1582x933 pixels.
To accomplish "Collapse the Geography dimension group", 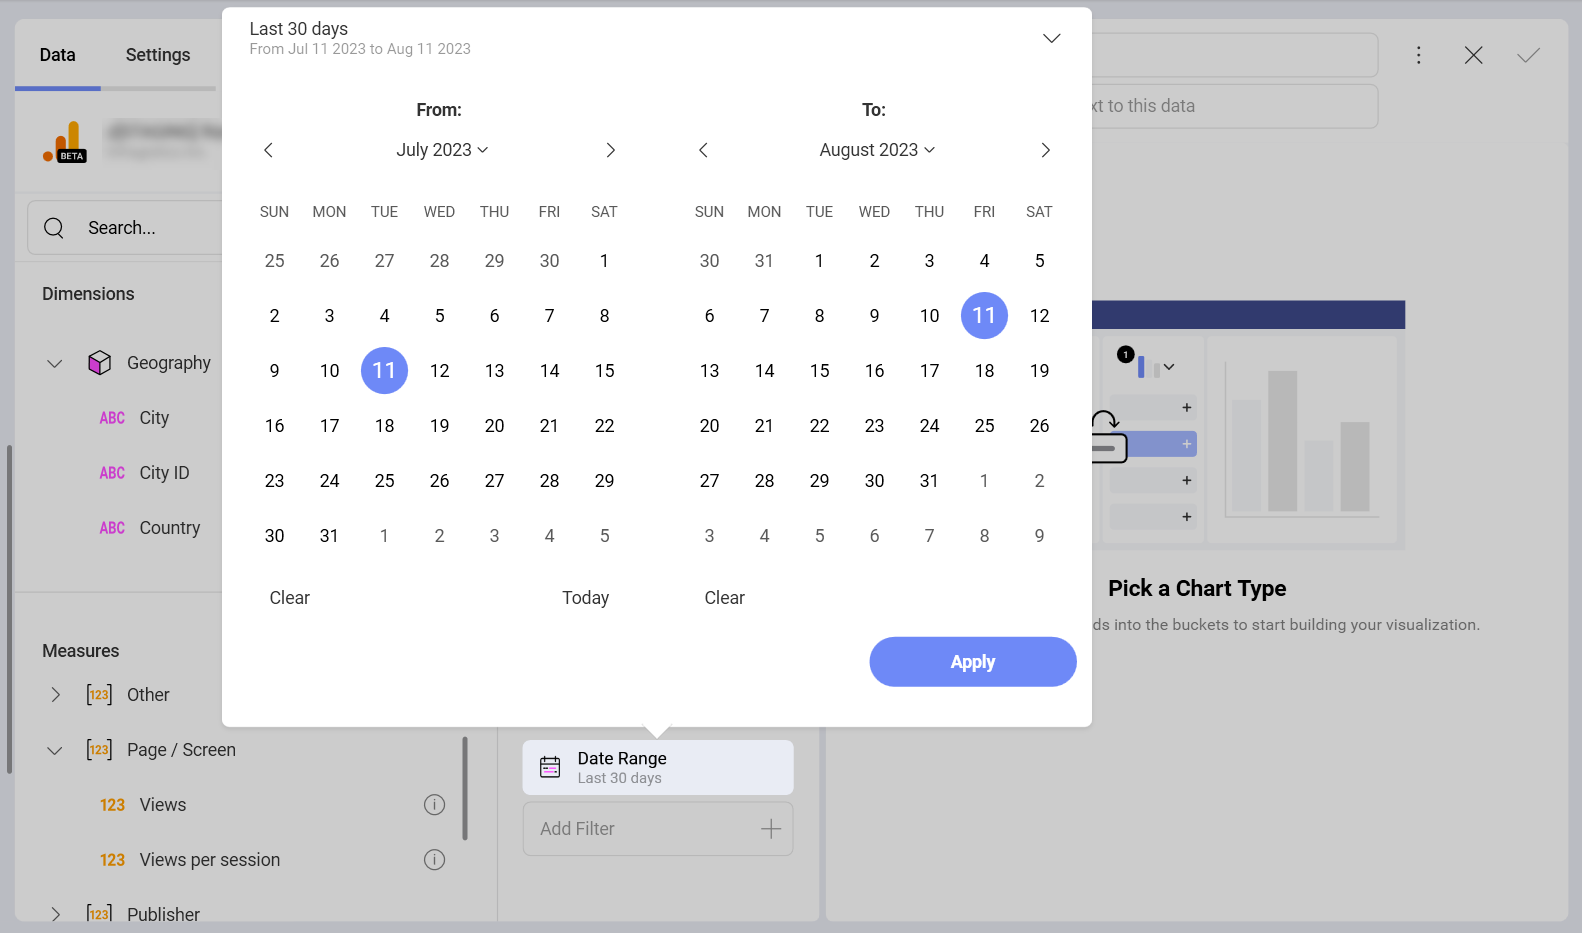I will pos(55,363).
